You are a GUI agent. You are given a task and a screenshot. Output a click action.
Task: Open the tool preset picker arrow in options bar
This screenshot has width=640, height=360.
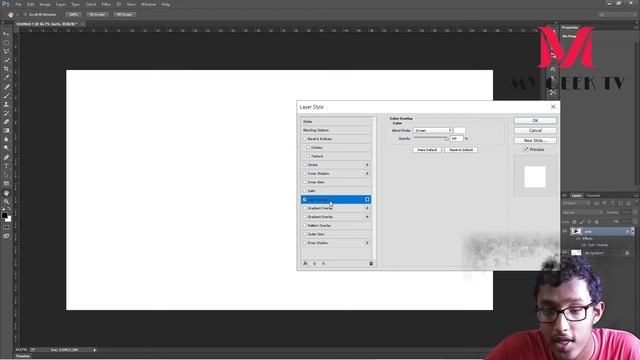[x=18, y=15]
